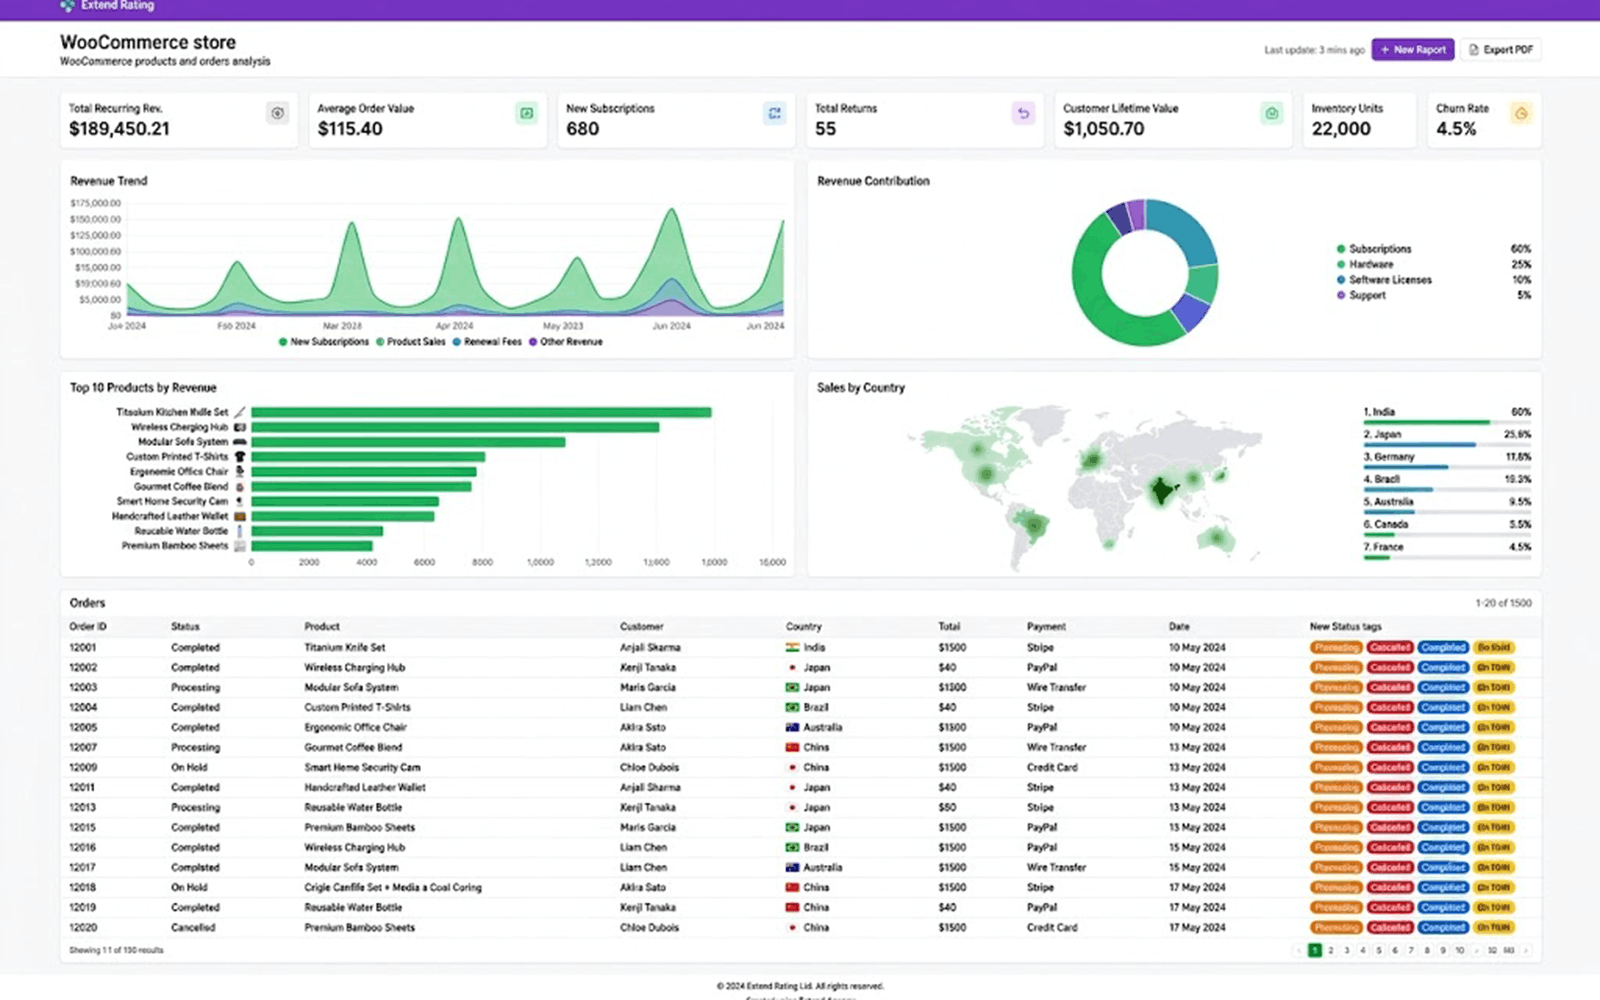Screen dimensions: 1600x1000
Task: Click the Revenue Contribution donut chart
Action: point(1144,272)
